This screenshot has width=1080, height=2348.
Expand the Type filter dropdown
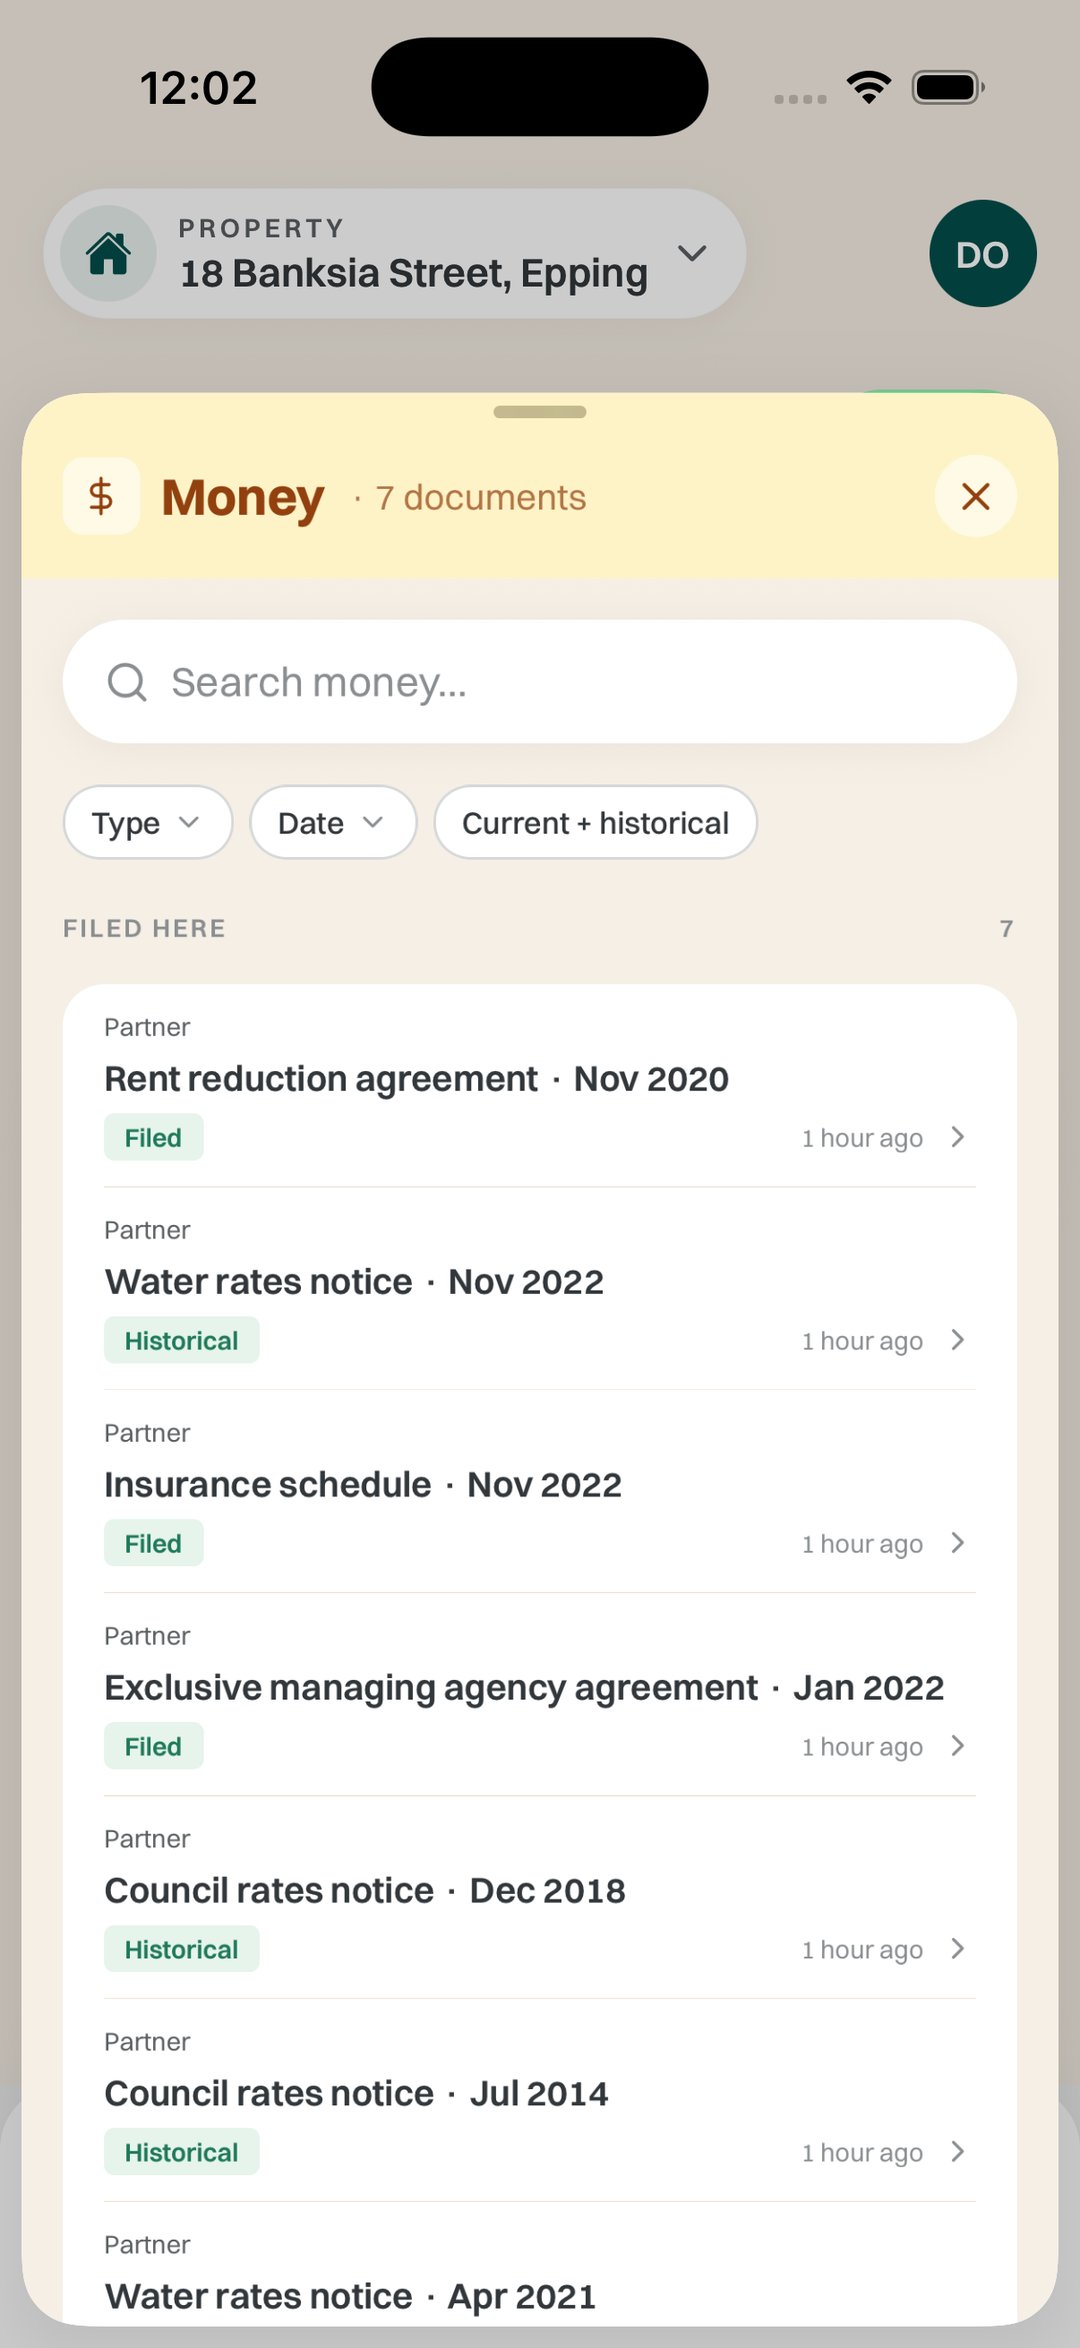coord(148,822)
